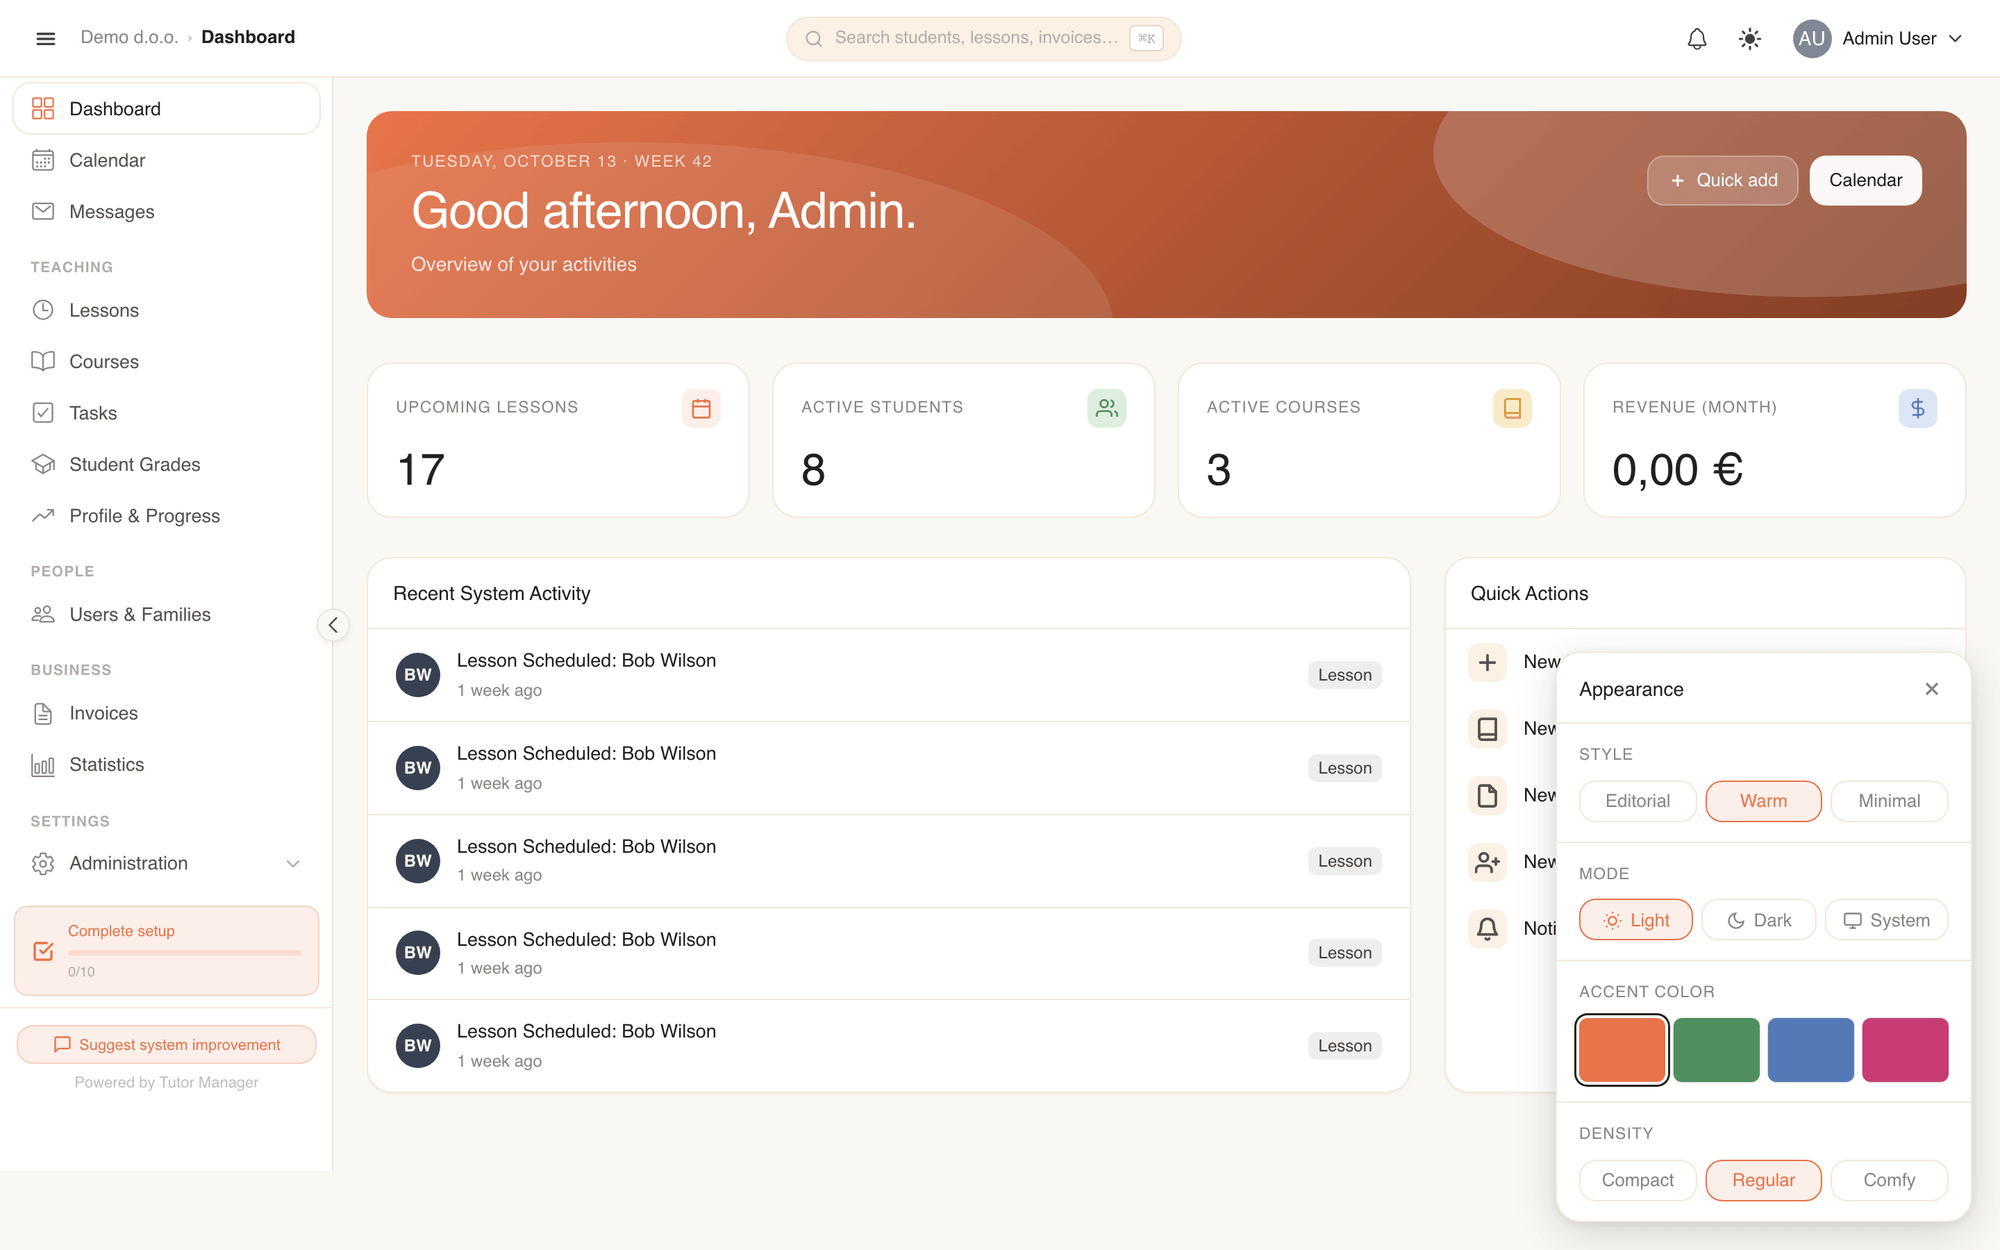Open the notifications bell in header
This screenshot has height=1250, width=2000.
pos(1697,39)
